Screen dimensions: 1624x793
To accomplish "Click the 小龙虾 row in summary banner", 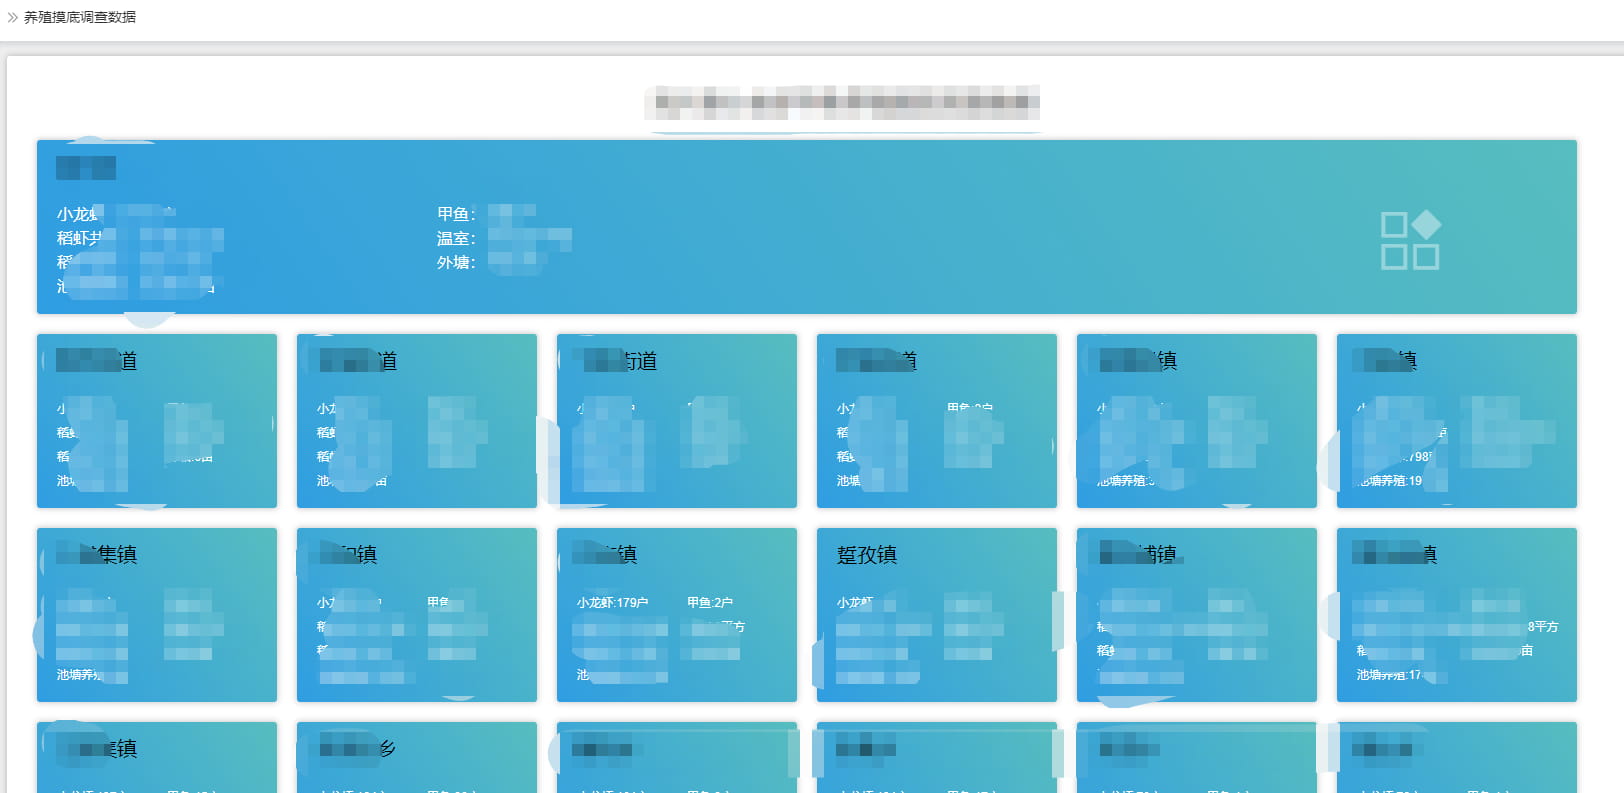I will pos(78,214).
